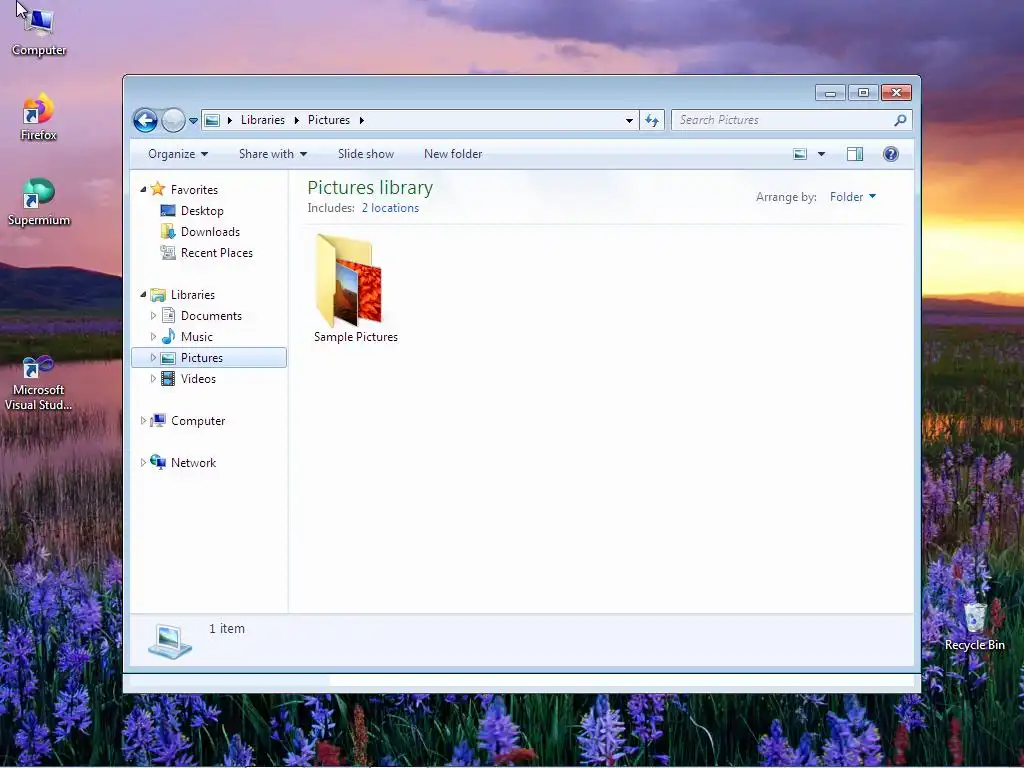Open more view options dropdown arrow
The width and height of the screenshot is (1024, 768).
pos(822,154)
